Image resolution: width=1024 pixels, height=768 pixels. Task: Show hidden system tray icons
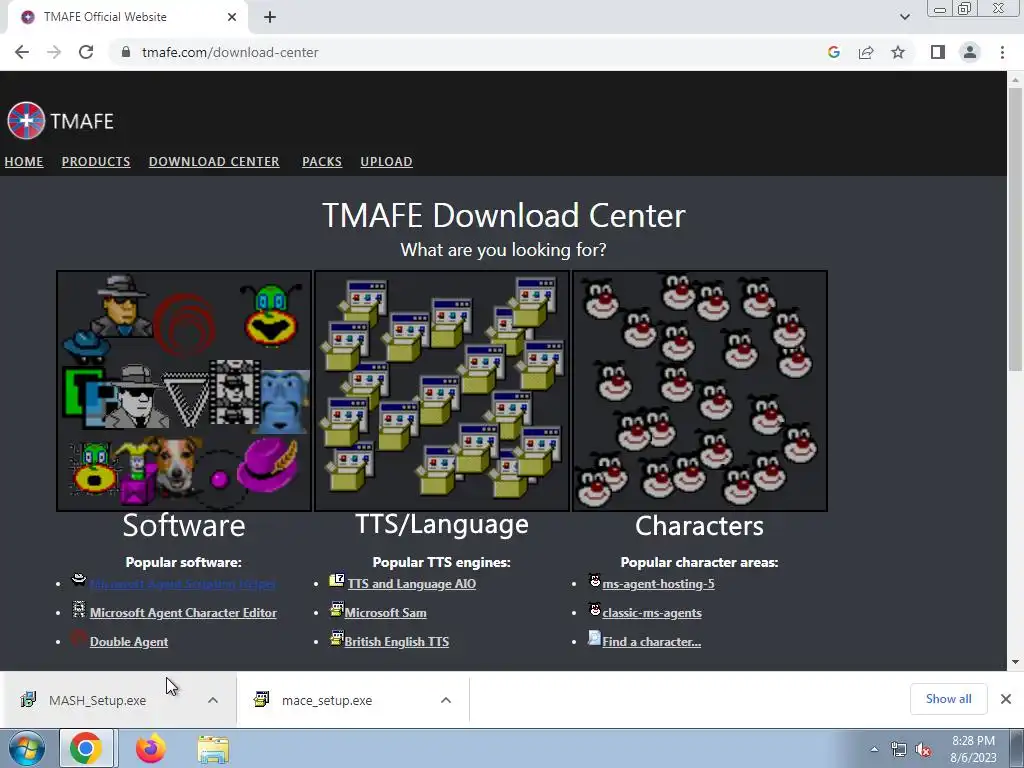click(x=874, y=750)
